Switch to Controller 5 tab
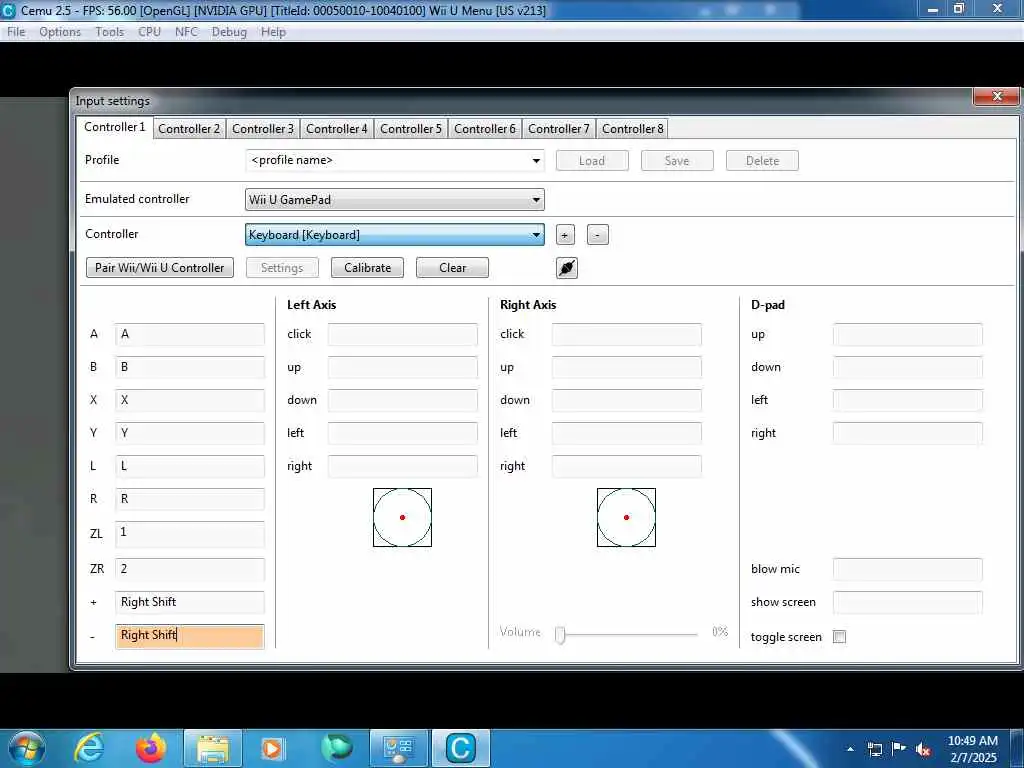1024x768 pixels. tap(411, 129)
